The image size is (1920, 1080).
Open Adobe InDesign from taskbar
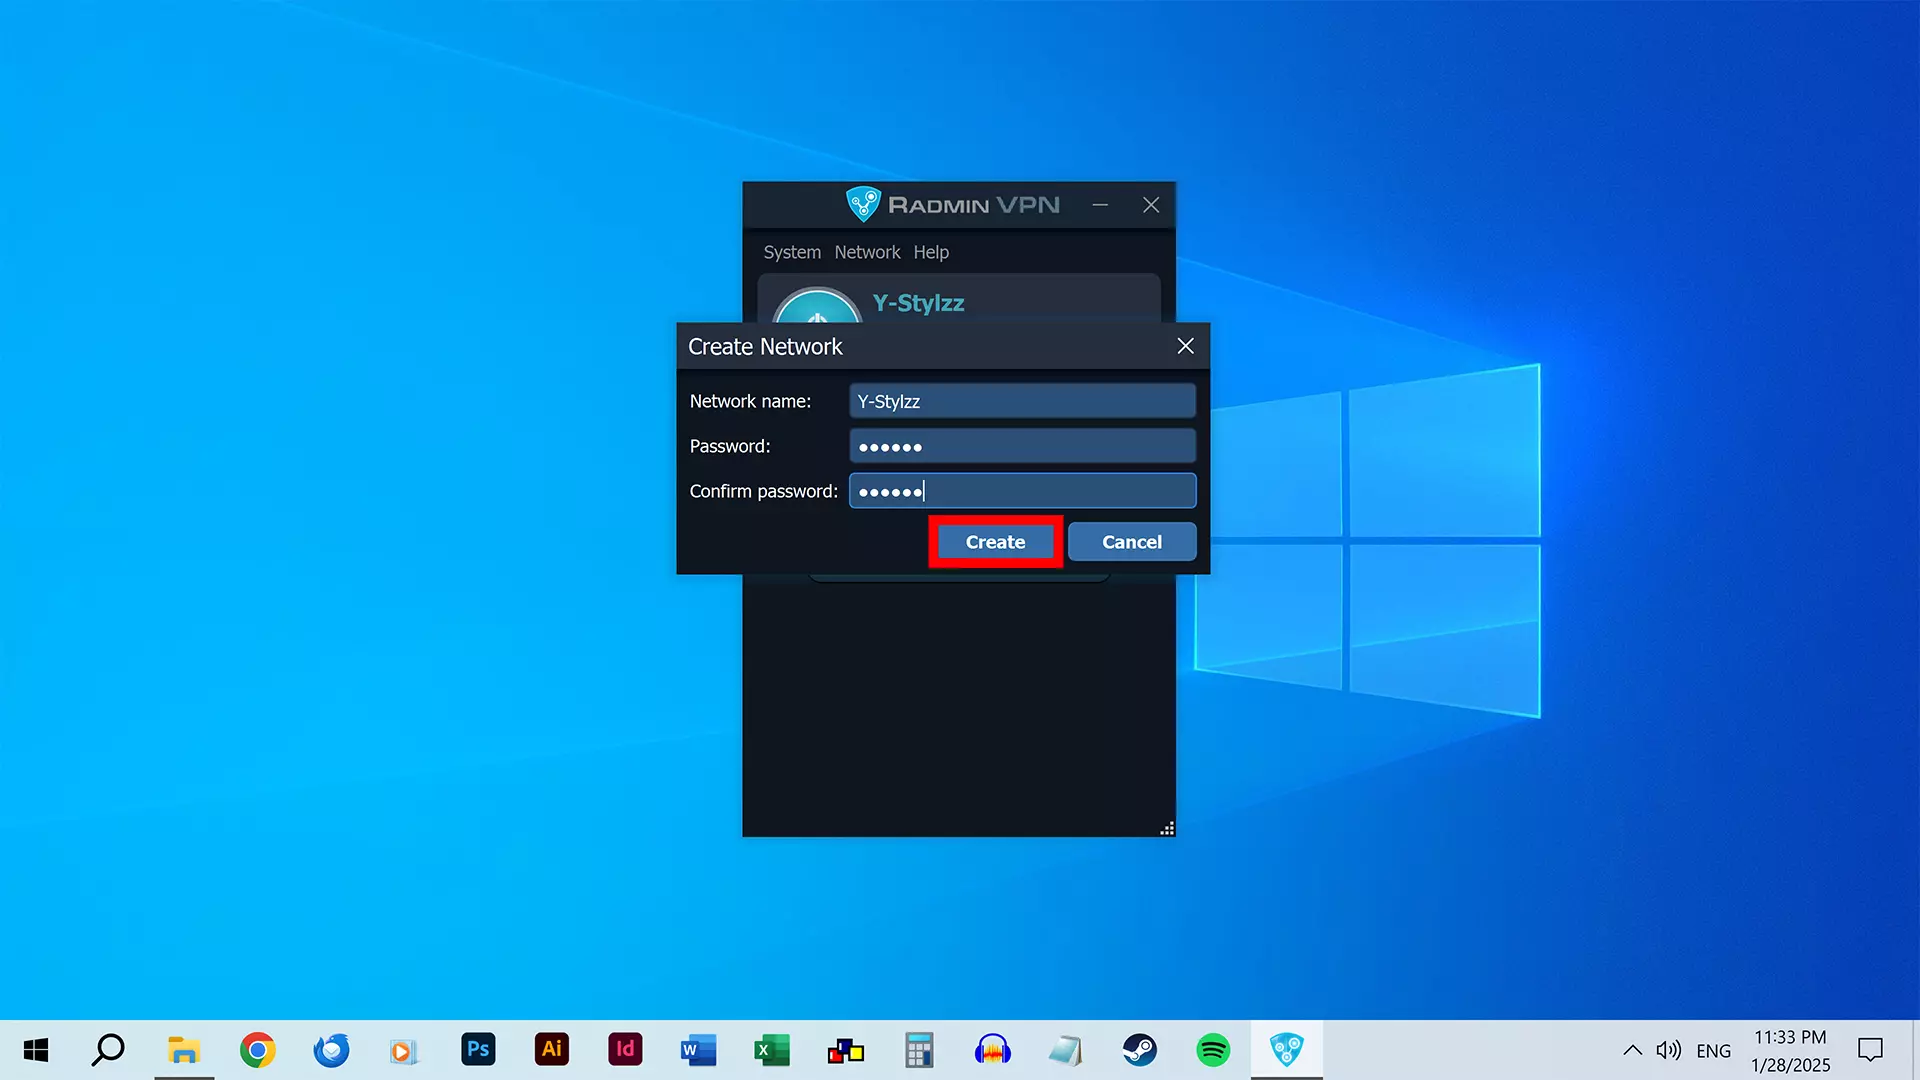click(625, 1050)
